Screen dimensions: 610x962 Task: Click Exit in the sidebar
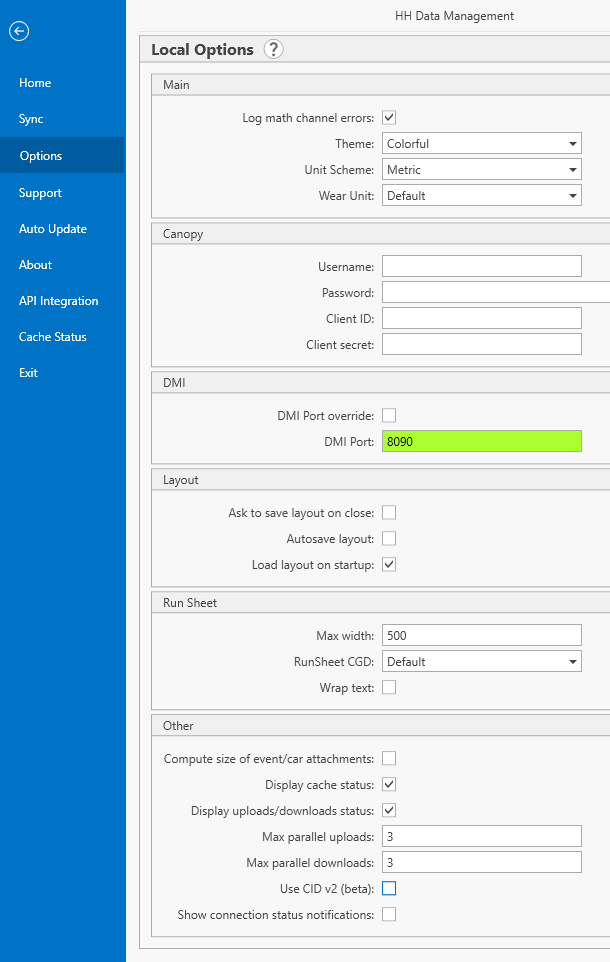pyautogui.click(x=28, y=373)
